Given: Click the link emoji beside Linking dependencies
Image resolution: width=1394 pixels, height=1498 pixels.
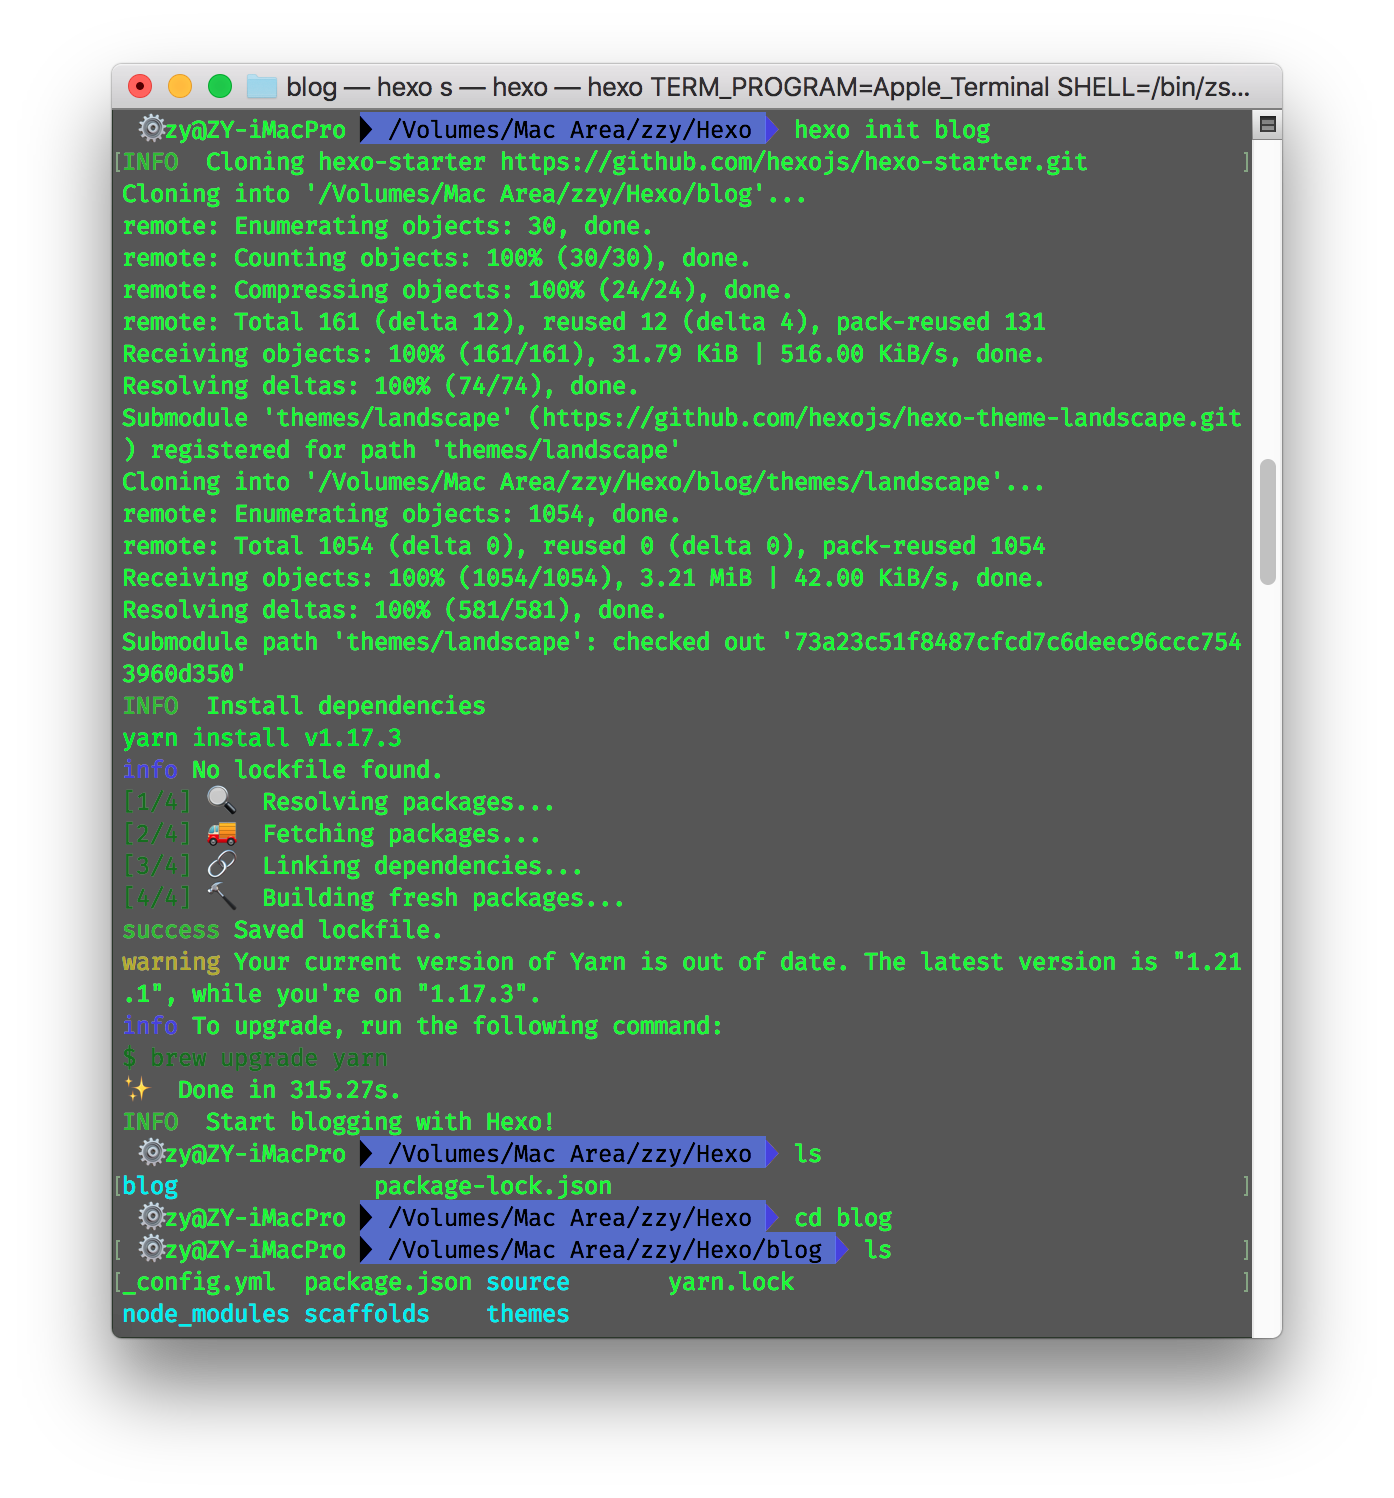Looking at the screenshot, I should [221, 865].
